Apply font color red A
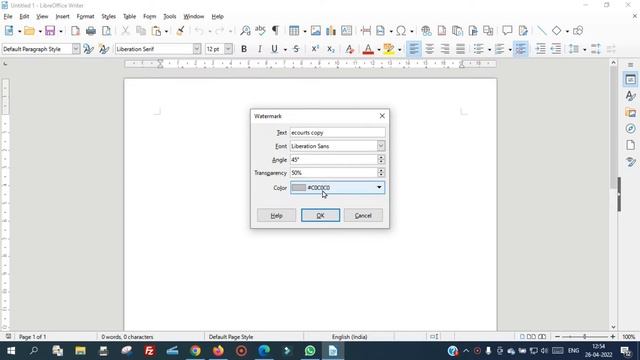Image resolution: width=640 pixels, height=360 pixels. tap(368, 49)
